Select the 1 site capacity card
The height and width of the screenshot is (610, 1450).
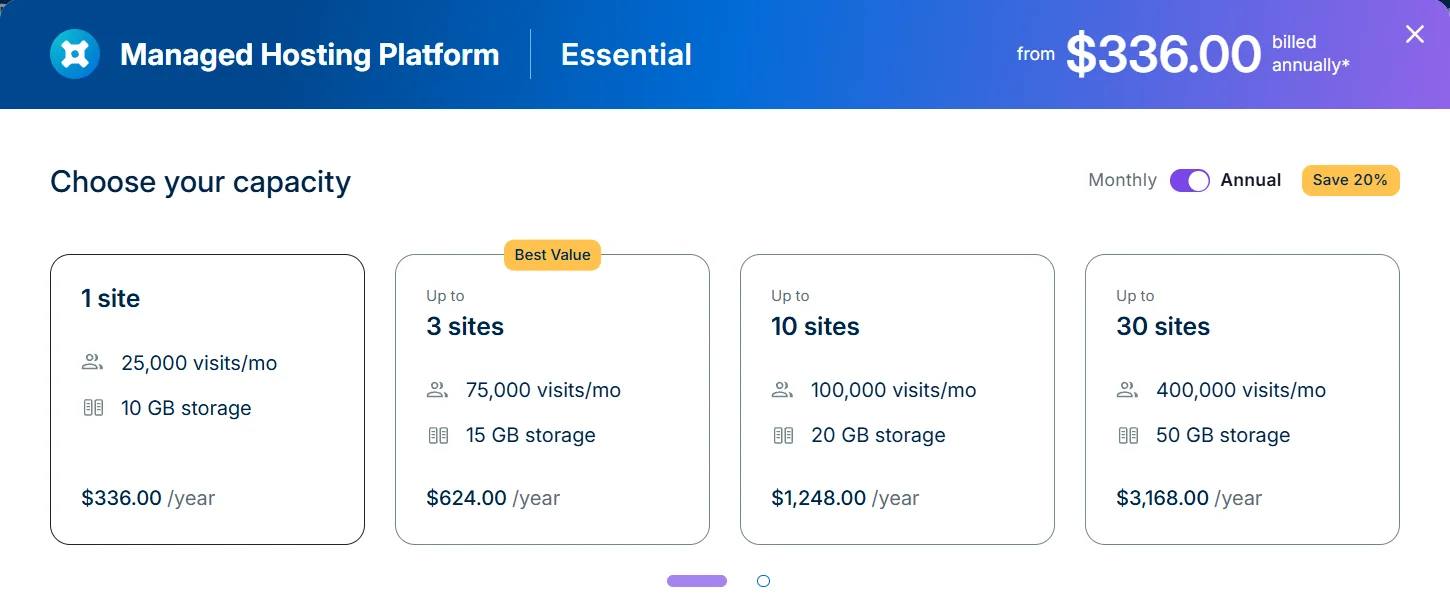click(207, 399)
